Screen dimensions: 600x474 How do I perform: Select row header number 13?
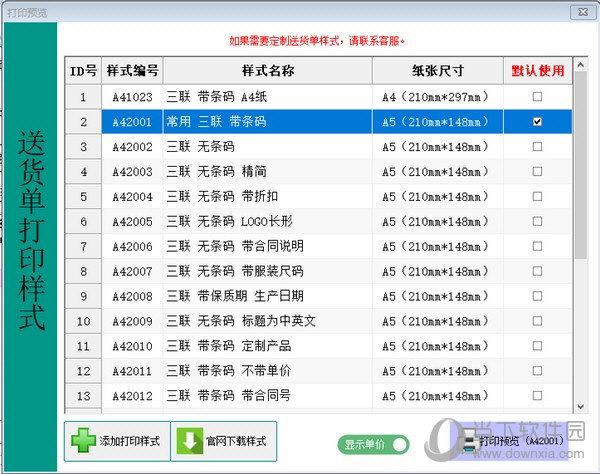click(x=83, y=396)
